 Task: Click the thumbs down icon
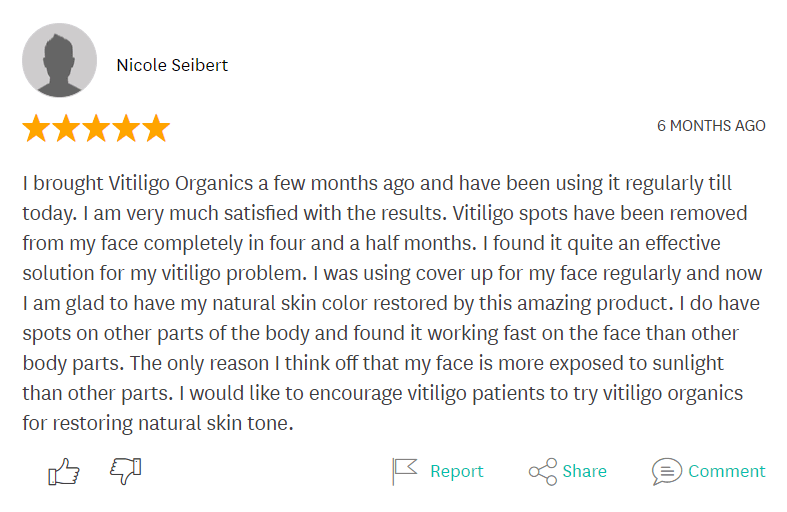point(125,471)
